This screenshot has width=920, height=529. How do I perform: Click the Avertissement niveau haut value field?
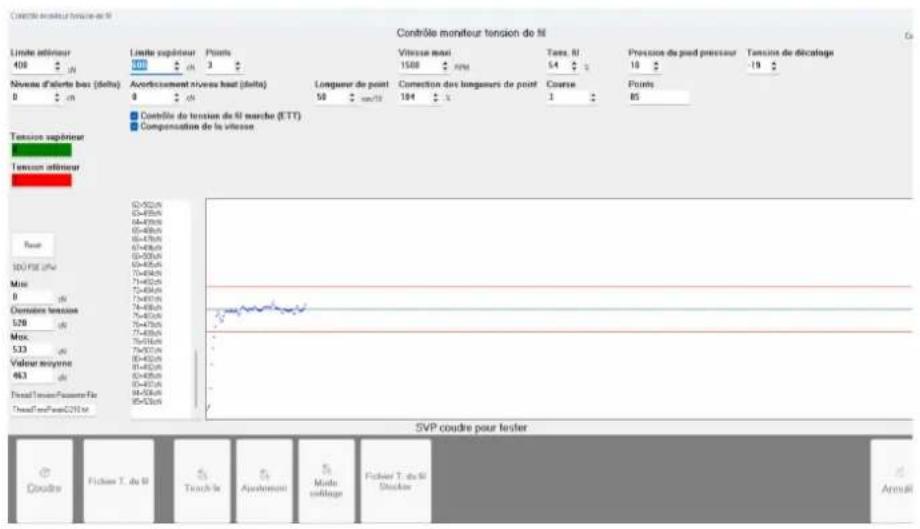click(151, 97)
